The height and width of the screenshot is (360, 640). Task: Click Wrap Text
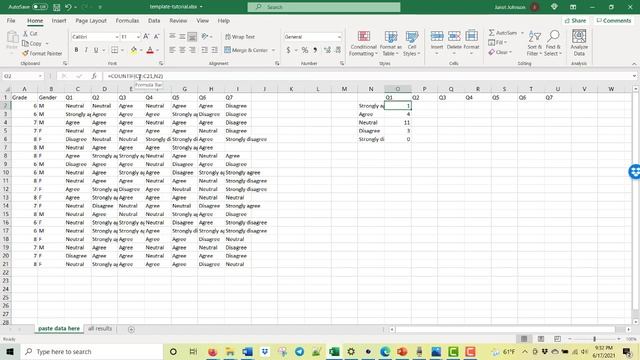[x=240, y=37]
